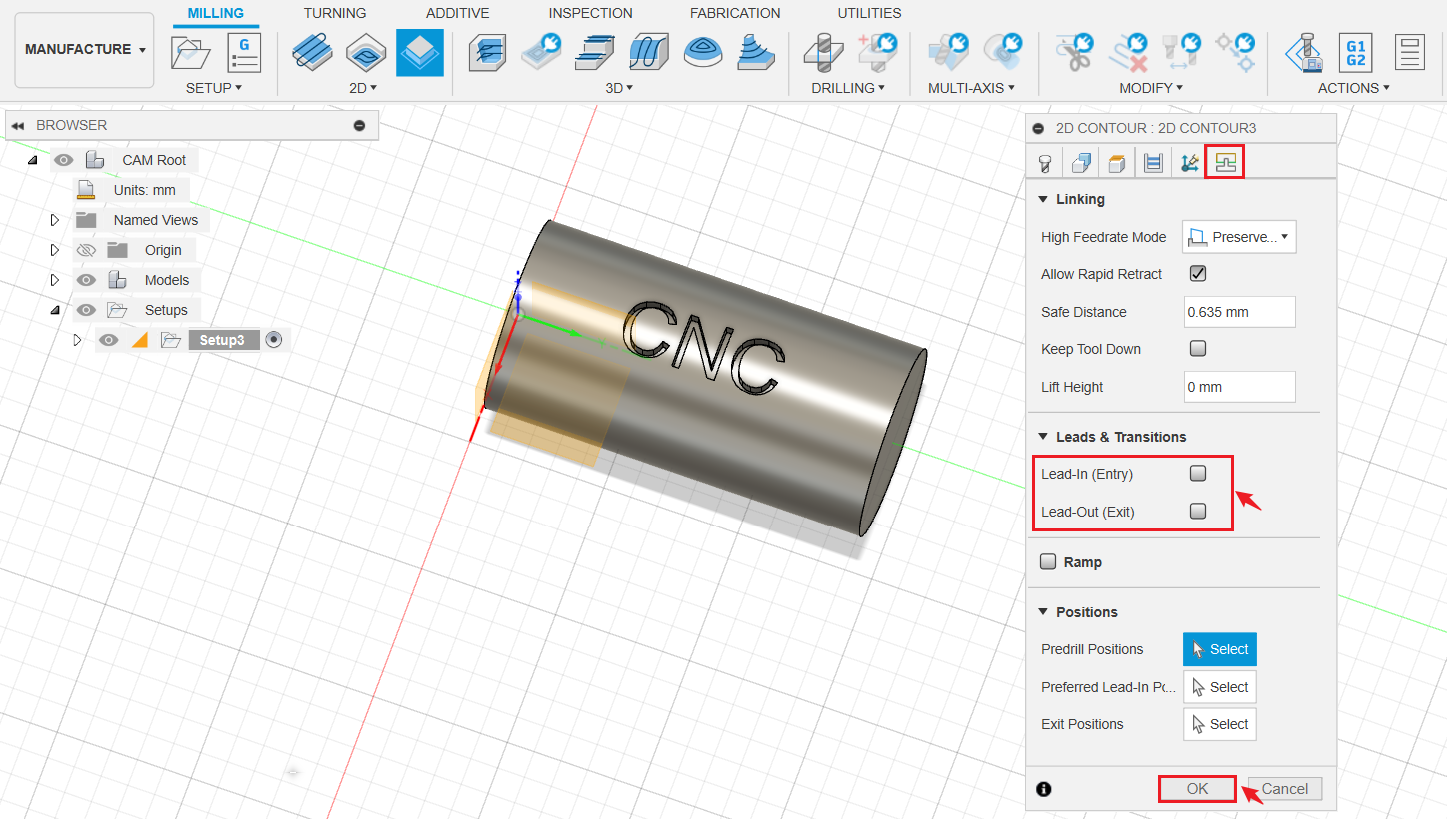
Task: Enable the Ramp checkbox
Action: coord(1047,561)
